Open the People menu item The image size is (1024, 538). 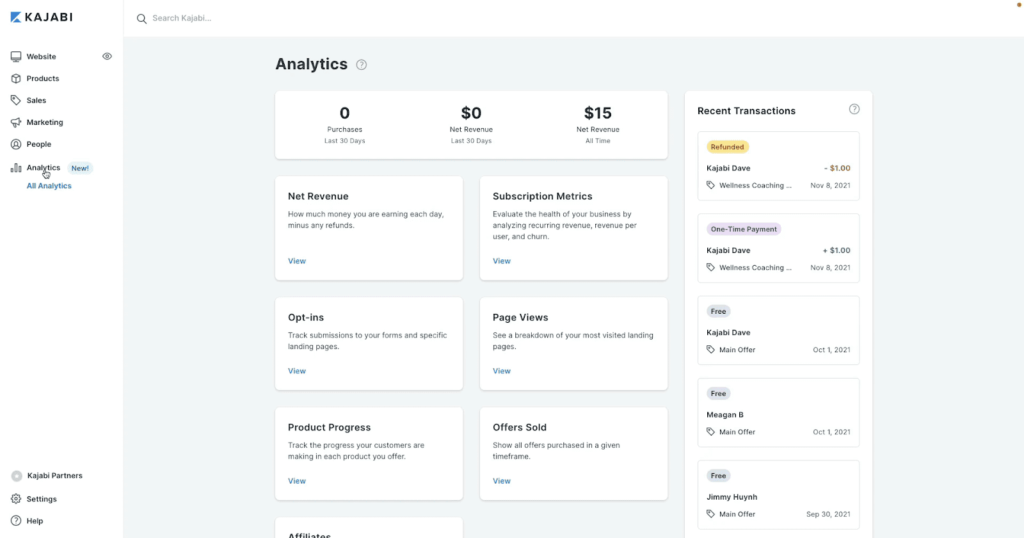pyautogui.click(x=39, y=144)
